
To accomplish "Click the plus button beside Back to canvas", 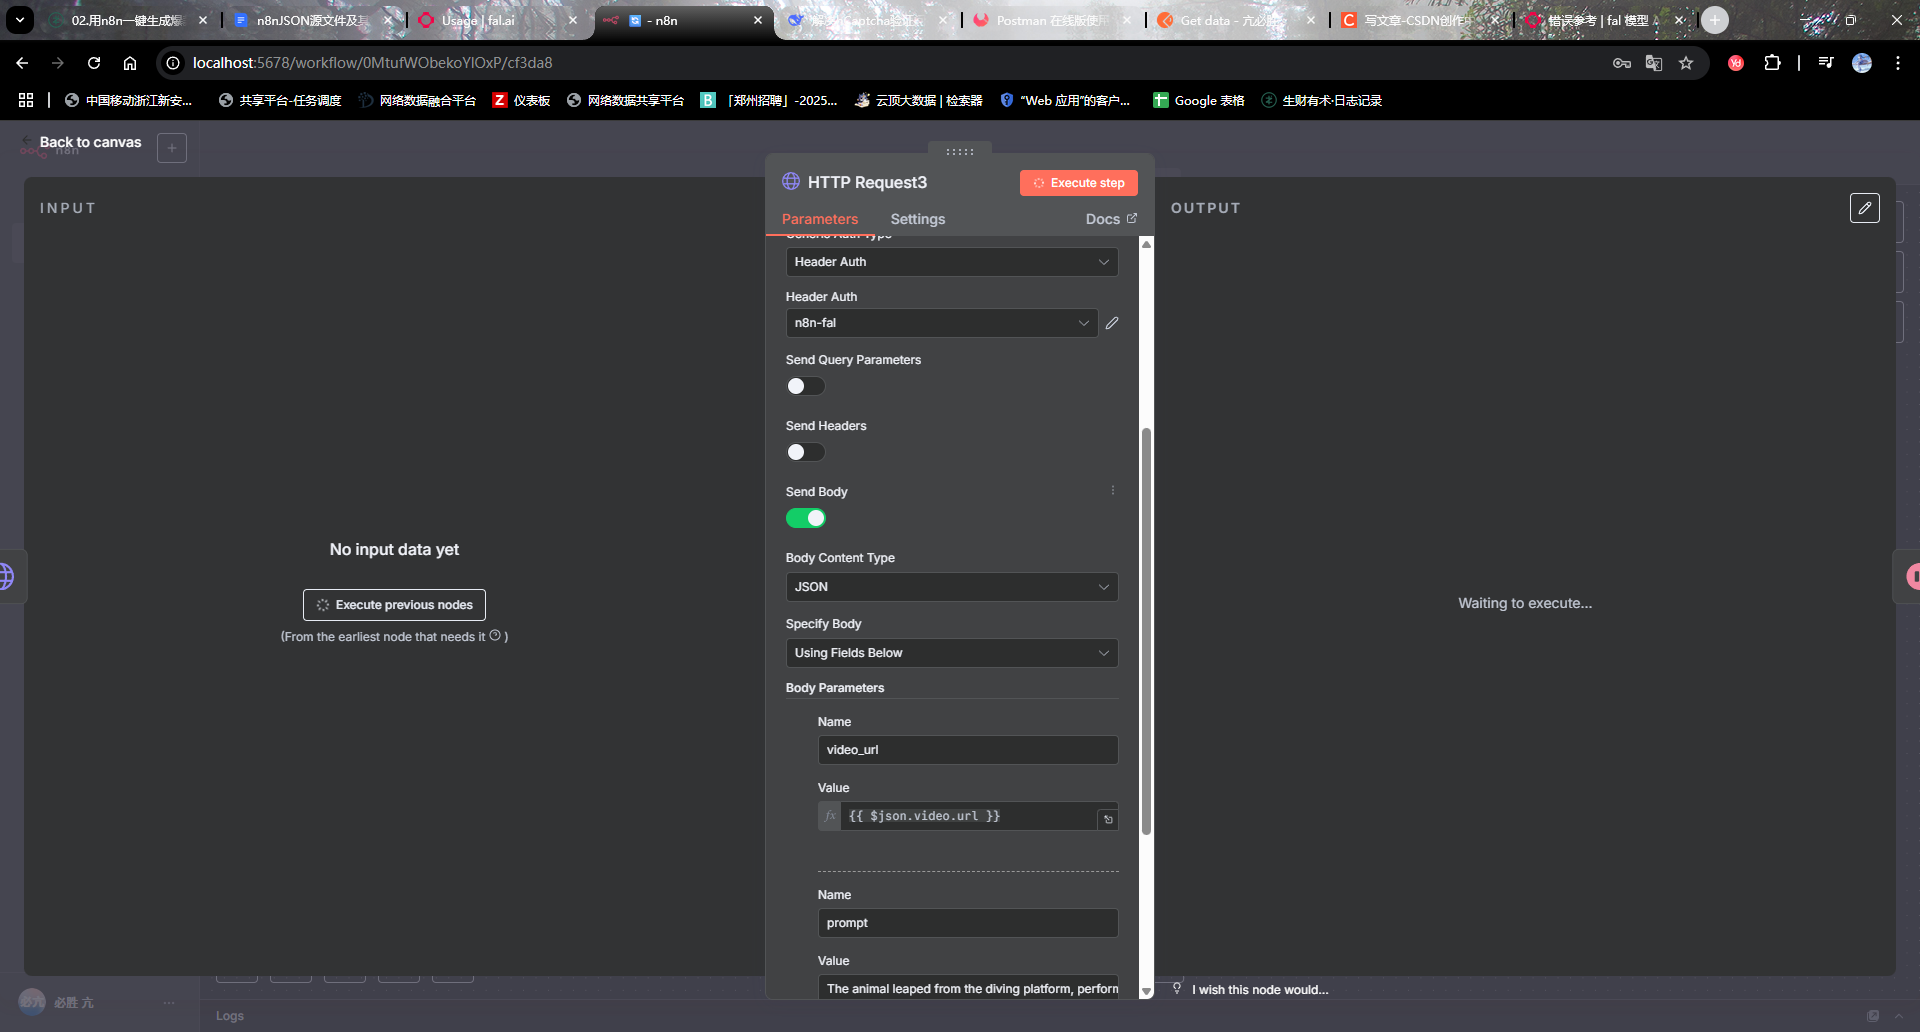I will tap(172, 148).
